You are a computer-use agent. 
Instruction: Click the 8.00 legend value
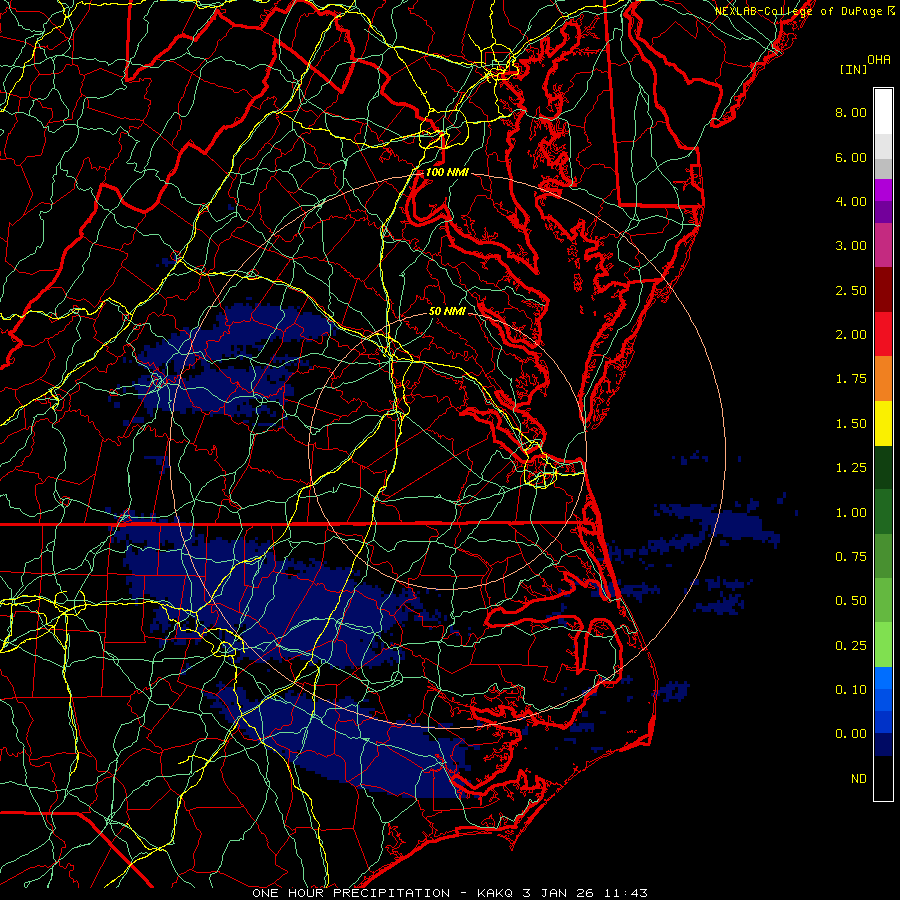pyautogui.click(x=851, y=112)
